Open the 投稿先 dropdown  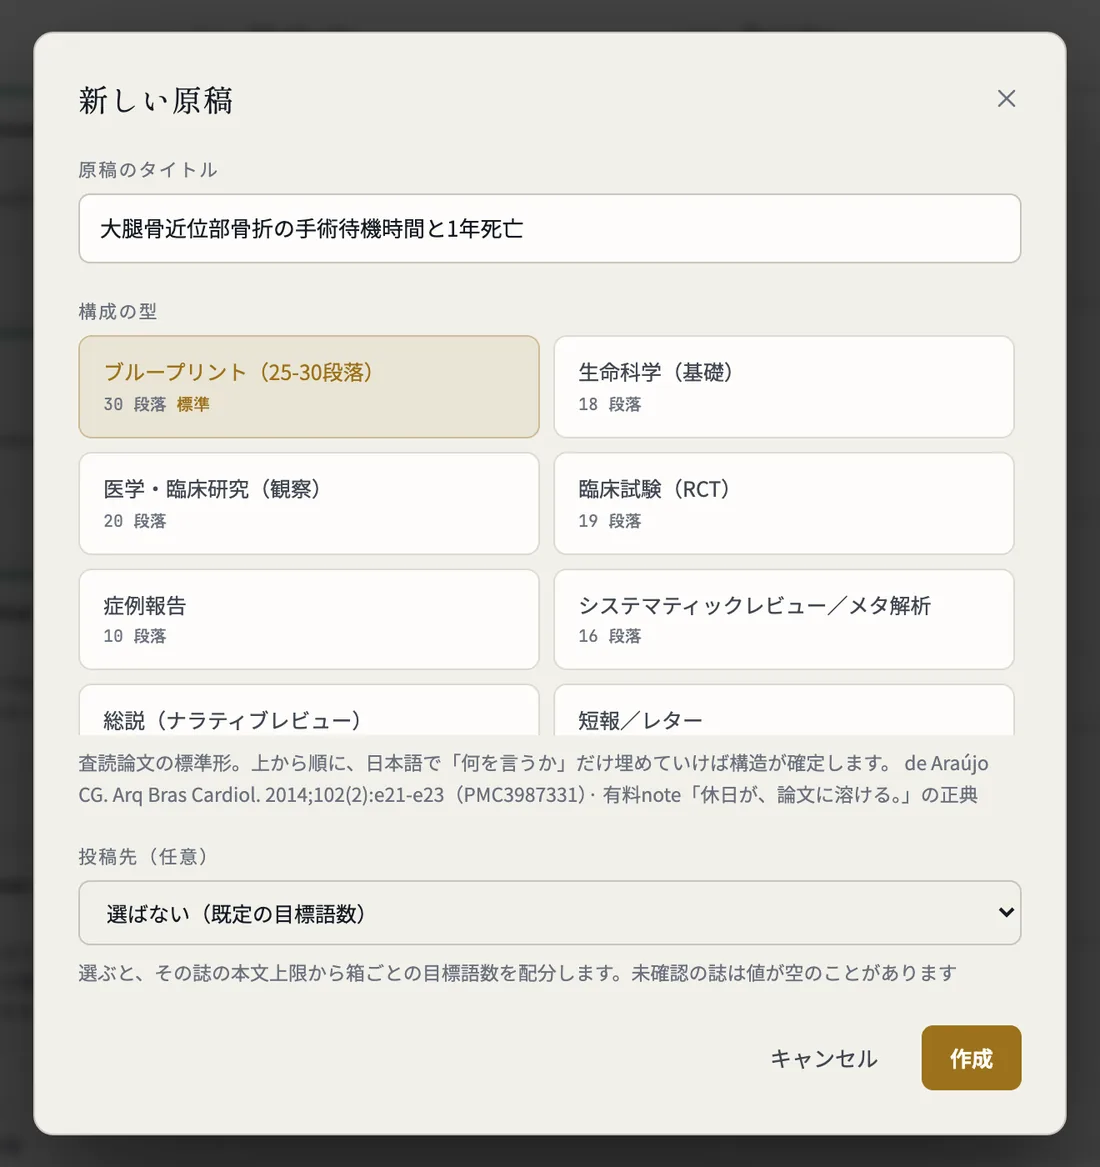point(549,912)
